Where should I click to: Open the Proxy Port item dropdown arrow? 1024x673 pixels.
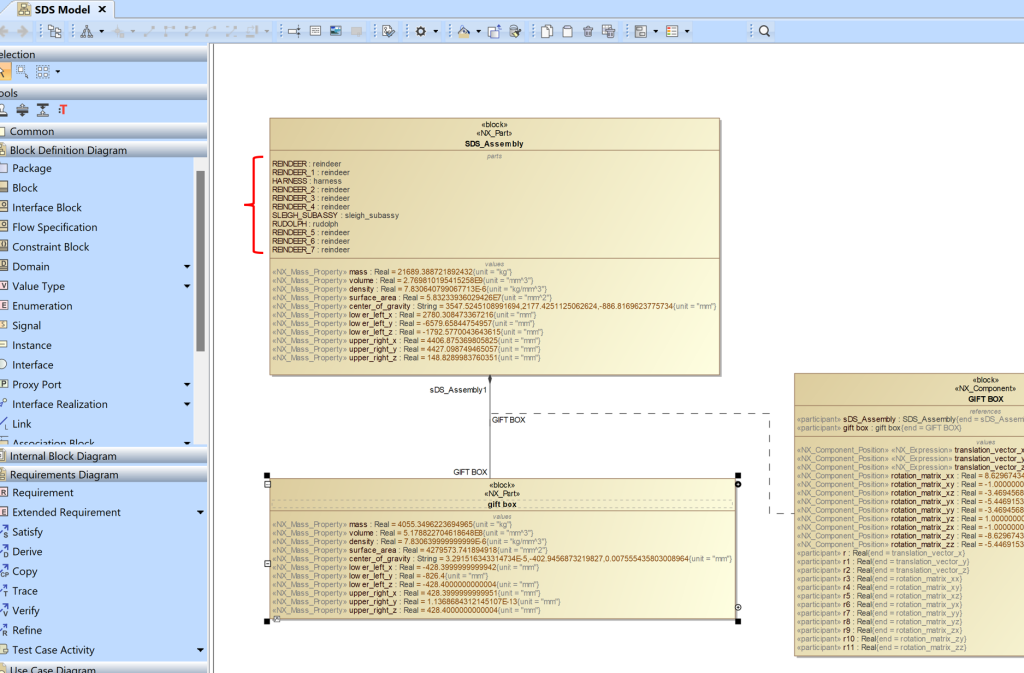pos(187,384)
